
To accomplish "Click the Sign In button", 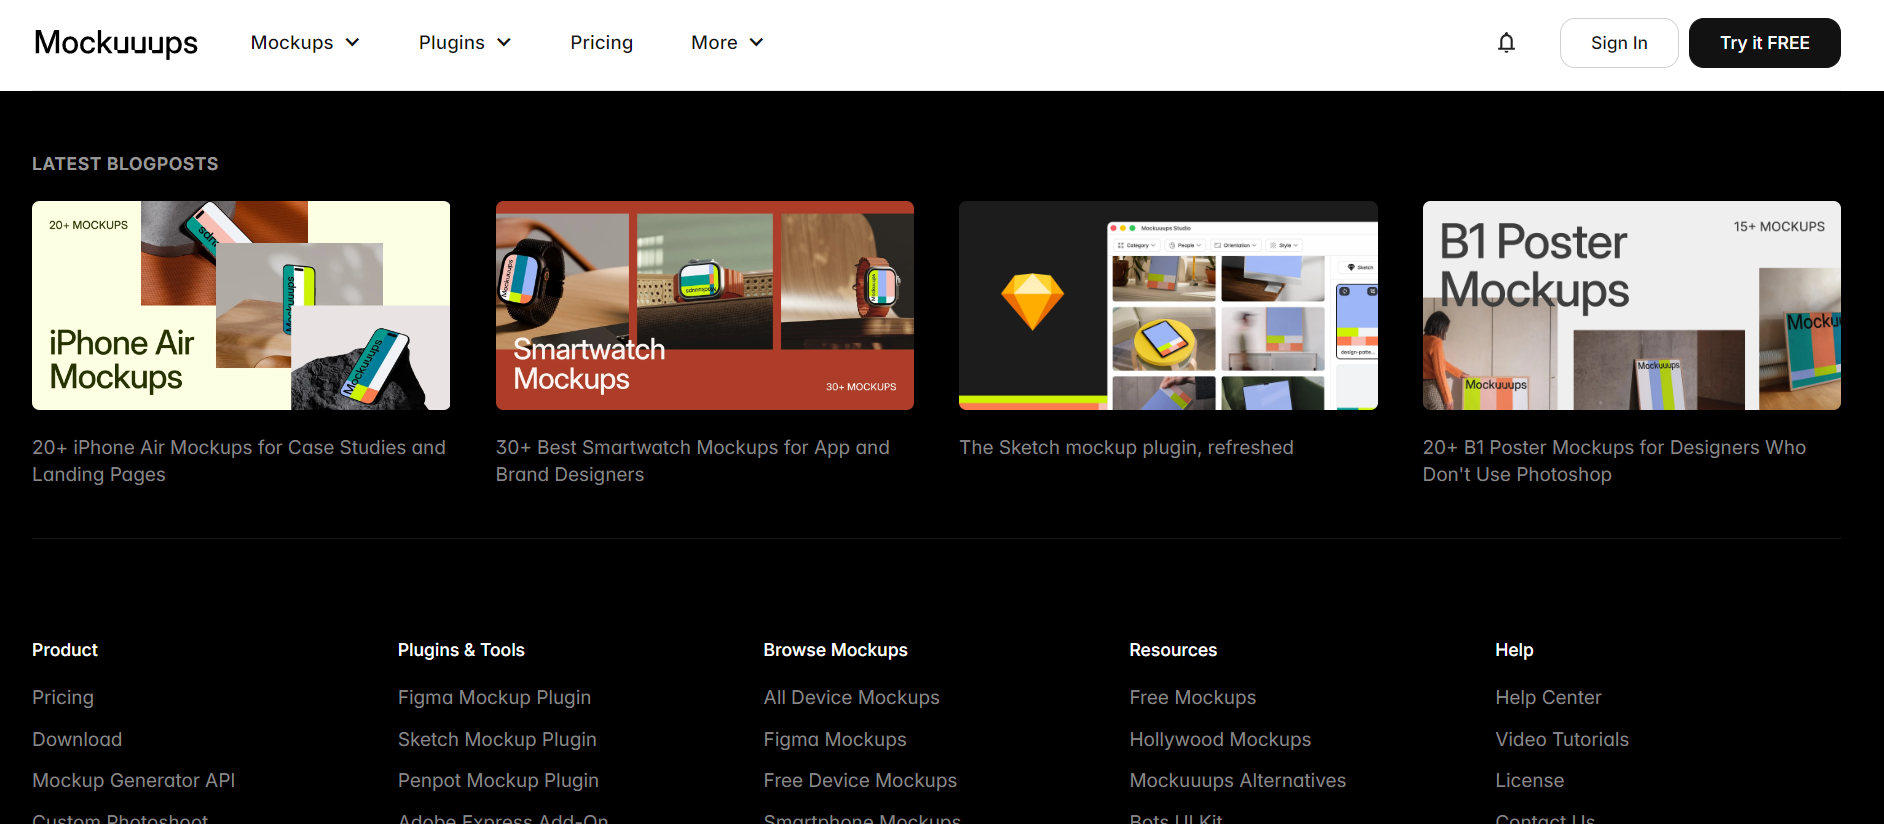I will coord(1619,43).
